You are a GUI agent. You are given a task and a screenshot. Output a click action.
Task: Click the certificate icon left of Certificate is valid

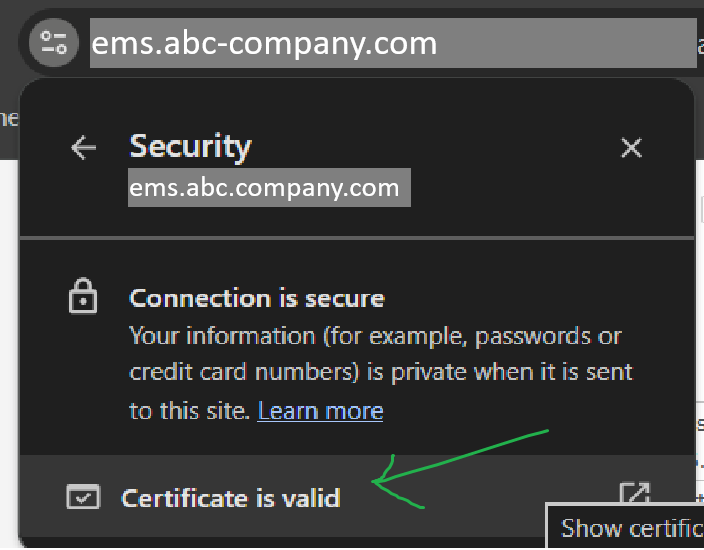(83, 496)
